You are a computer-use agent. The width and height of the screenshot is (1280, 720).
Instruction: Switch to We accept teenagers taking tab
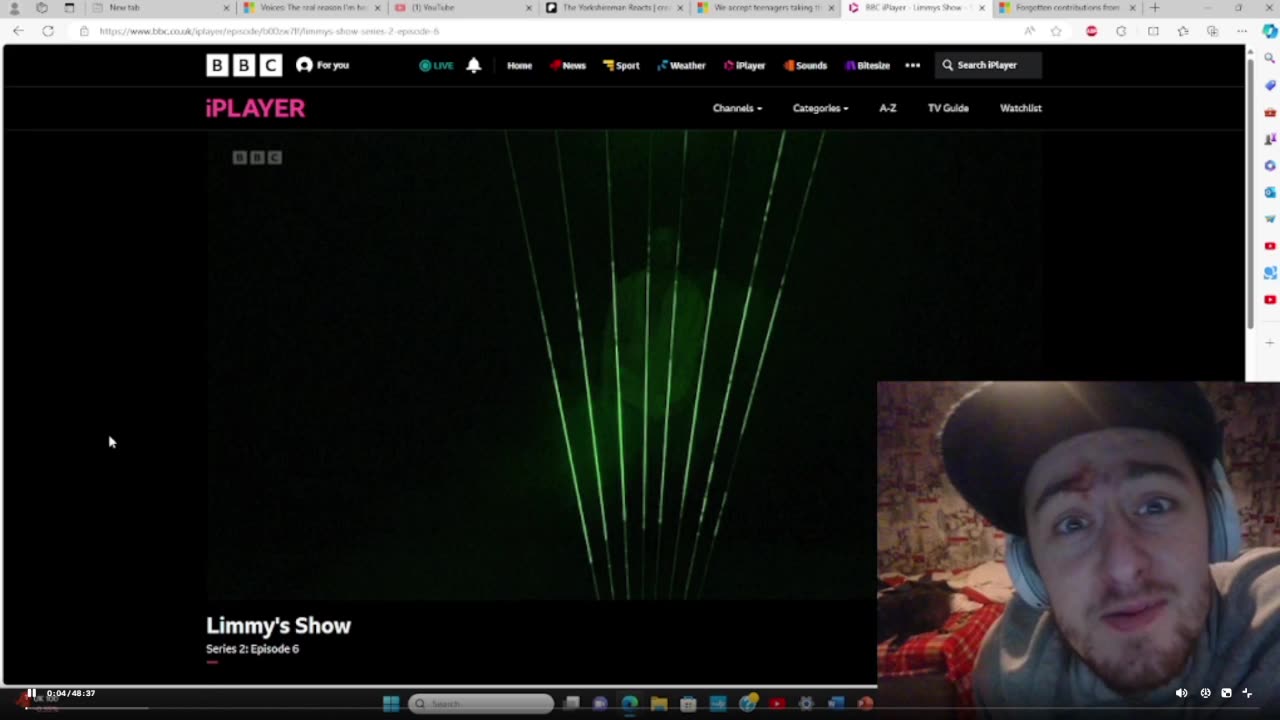pos(765,8)
